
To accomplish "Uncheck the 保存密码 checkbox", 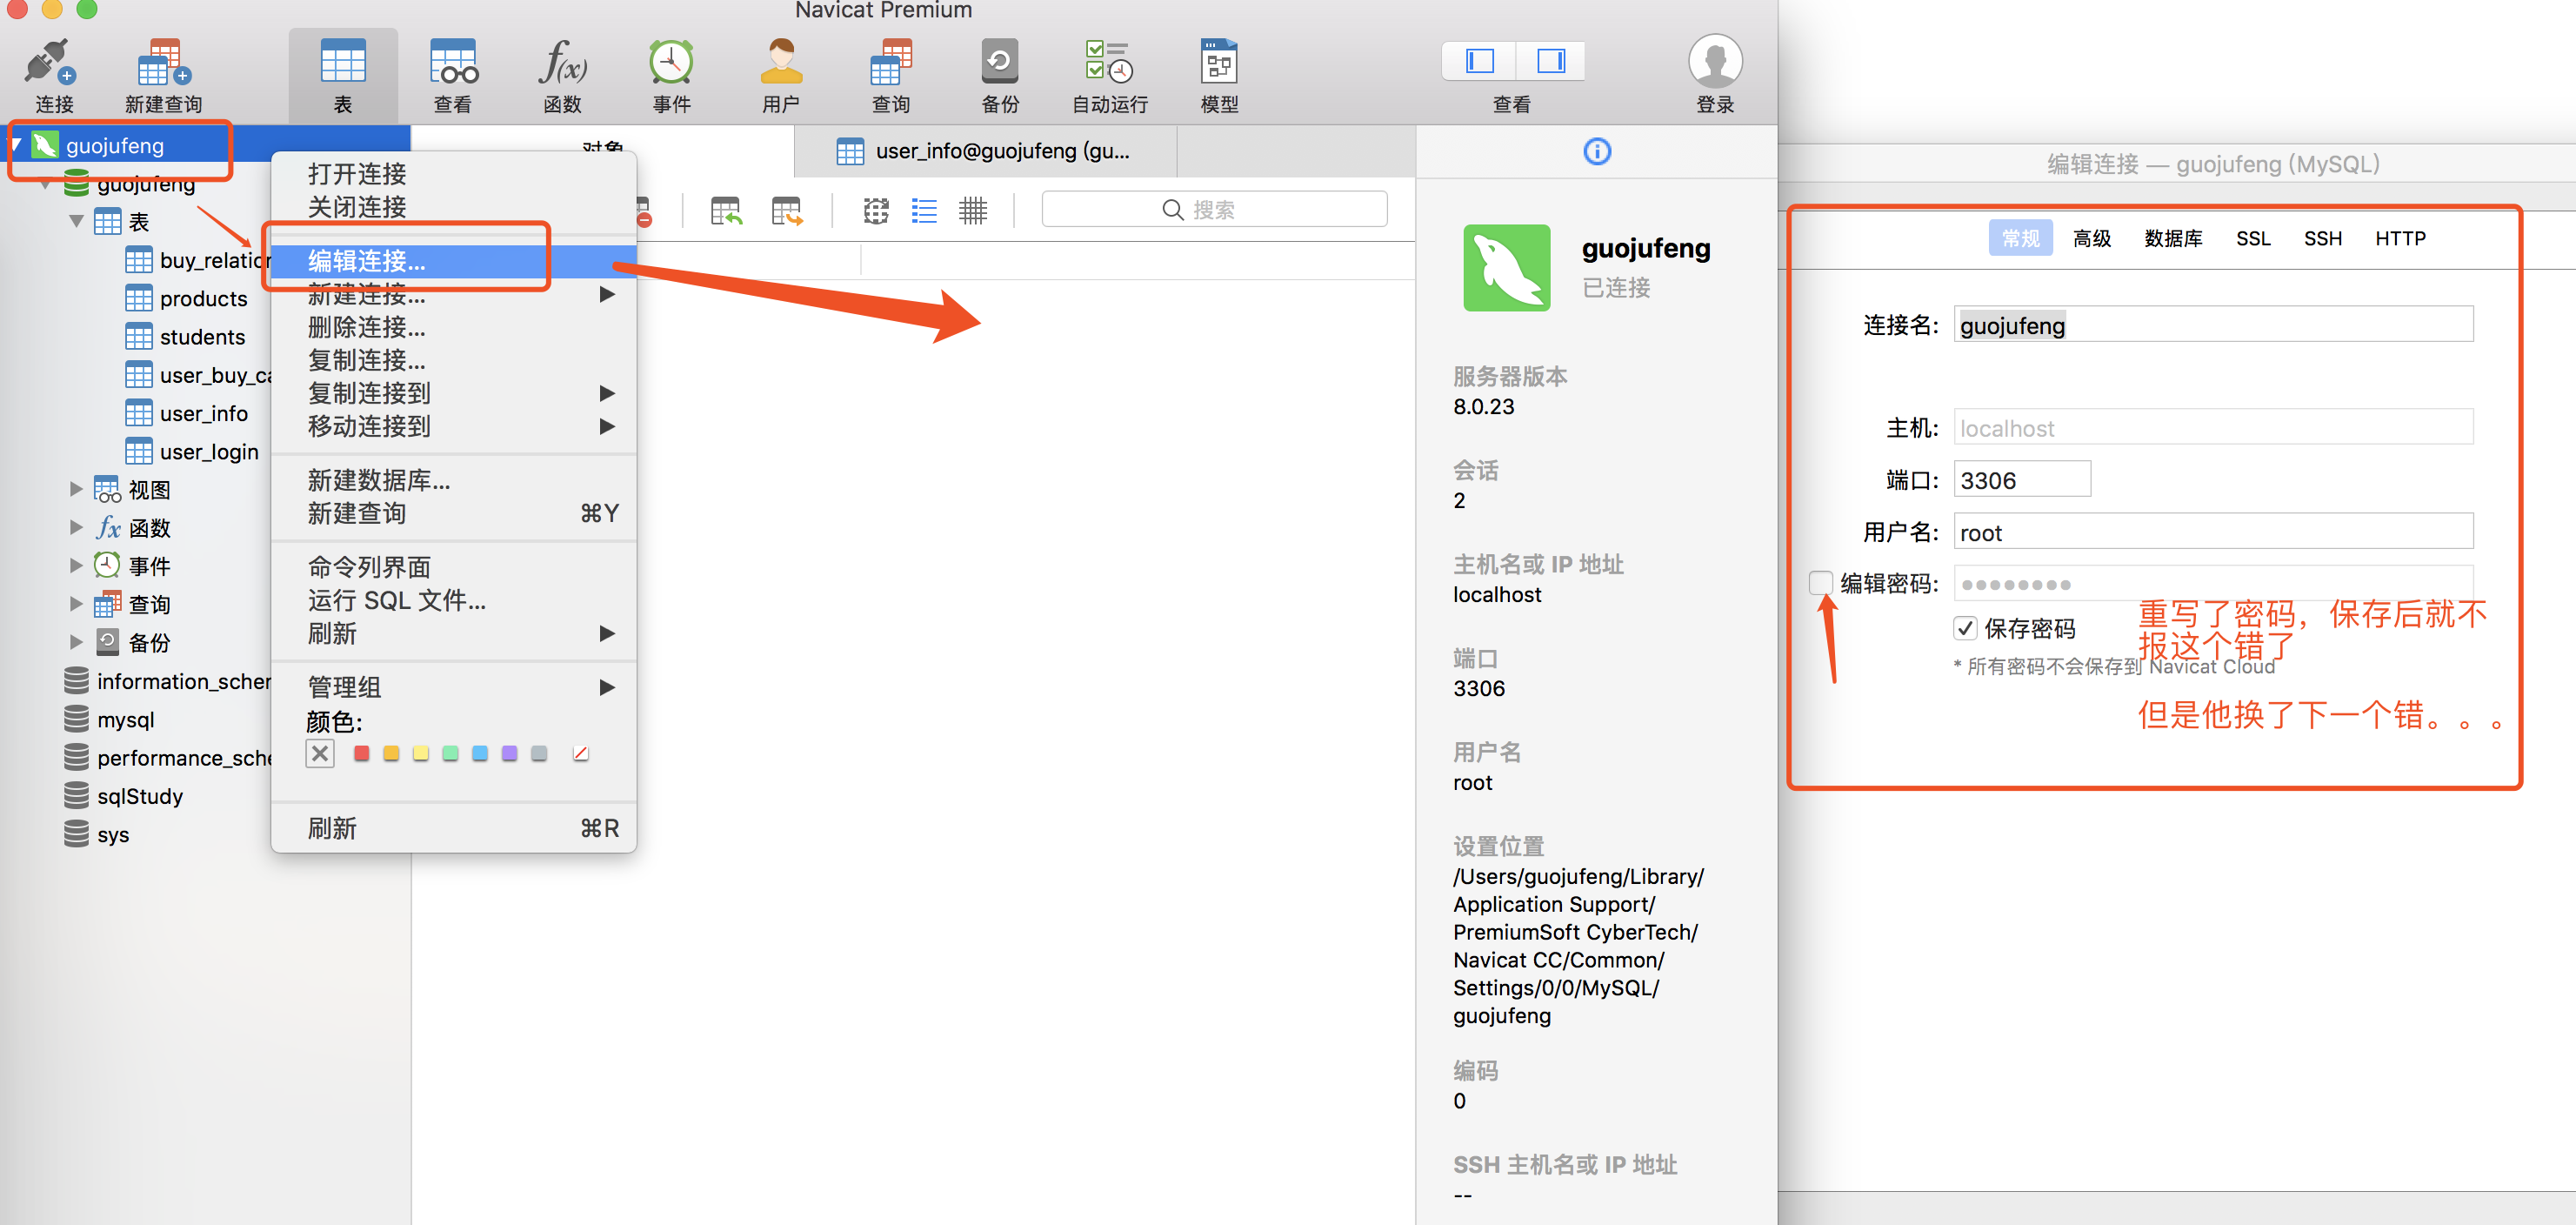I will tap(1964, 628).
